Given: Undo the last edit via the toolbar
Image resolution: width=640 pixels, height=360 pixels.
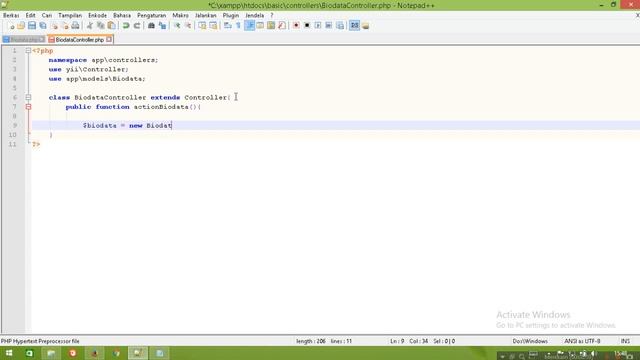Looking at the screenshot, I should (126, 26).
